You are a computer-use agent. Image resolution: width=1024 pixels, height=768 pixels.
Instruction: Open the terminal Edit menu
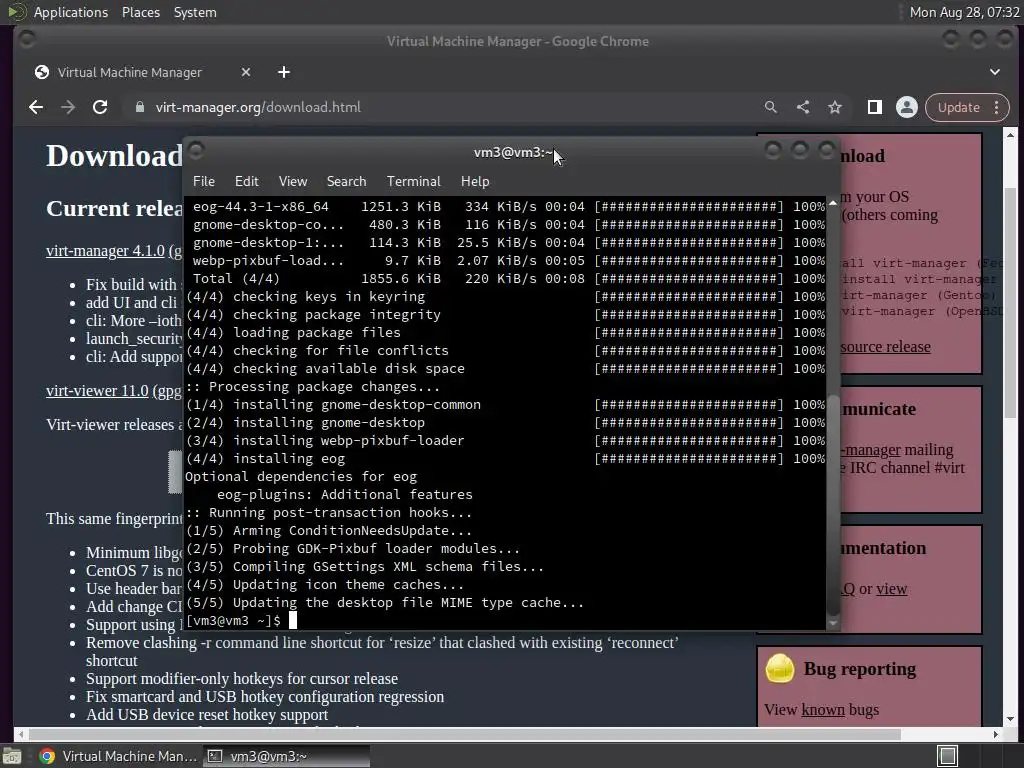coord(247,182)
